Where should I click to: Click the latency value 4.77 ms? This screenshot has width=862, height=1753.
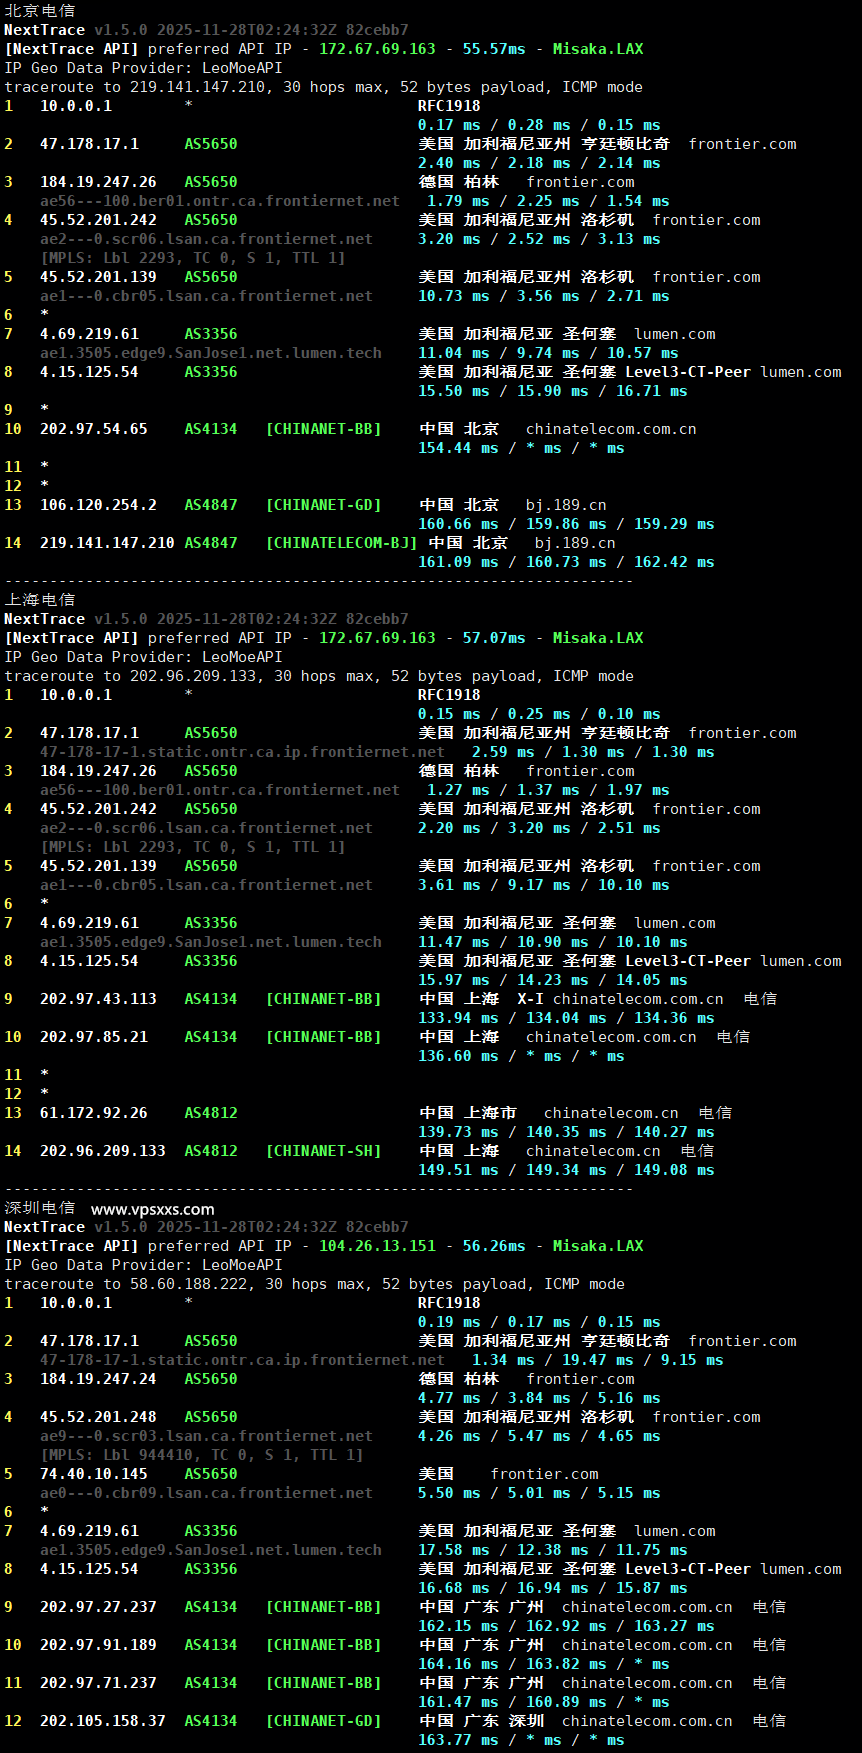click(449, 1398)
